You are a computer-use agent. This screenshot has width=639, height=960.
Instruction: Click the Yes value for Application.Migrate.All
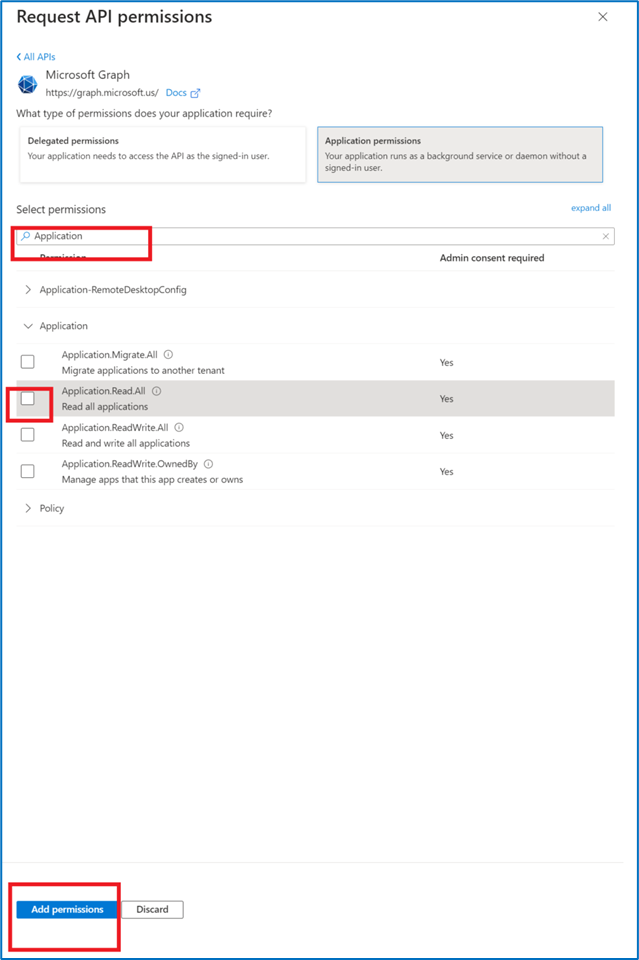(x=446, y=362)
